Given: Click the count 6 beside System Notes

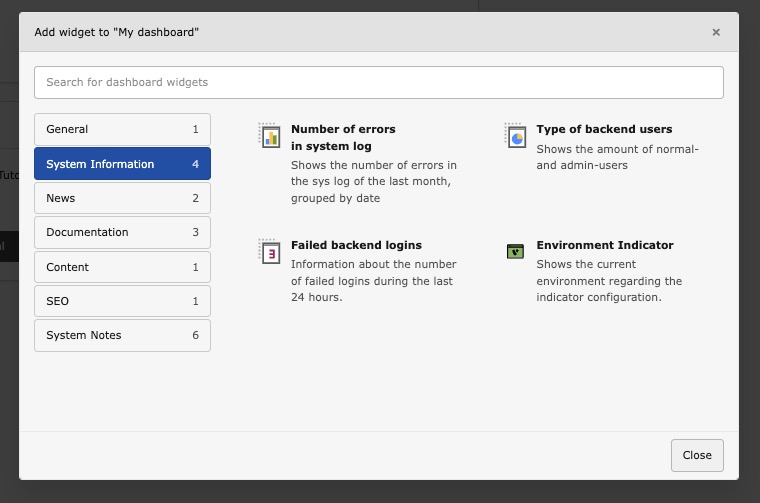Looking at the screenshot, I should (x=195, y=335).
